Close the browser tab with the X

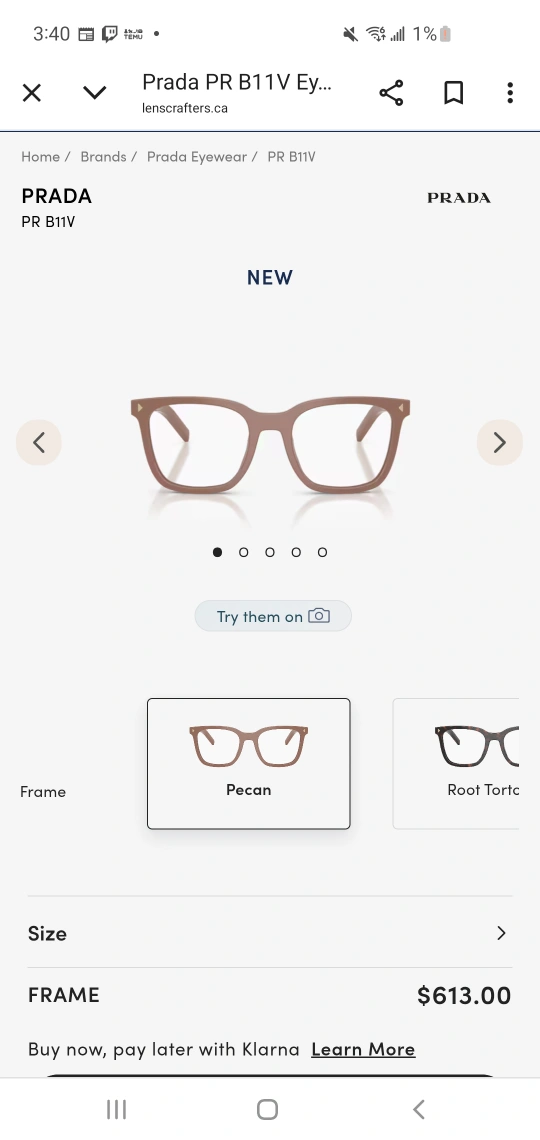click(x=32, y=93)
